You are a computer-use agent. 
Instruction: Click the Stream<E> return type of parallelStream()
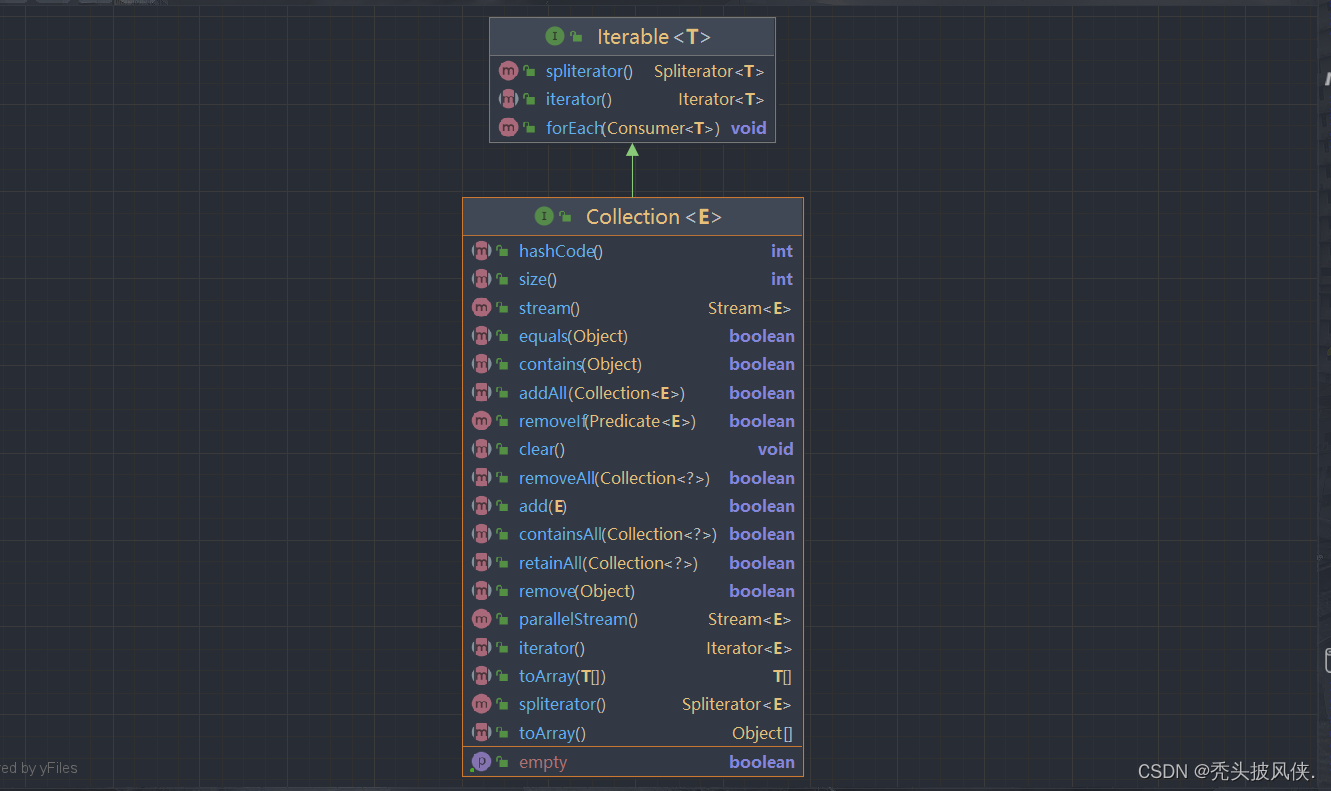(x=749, y=619)
